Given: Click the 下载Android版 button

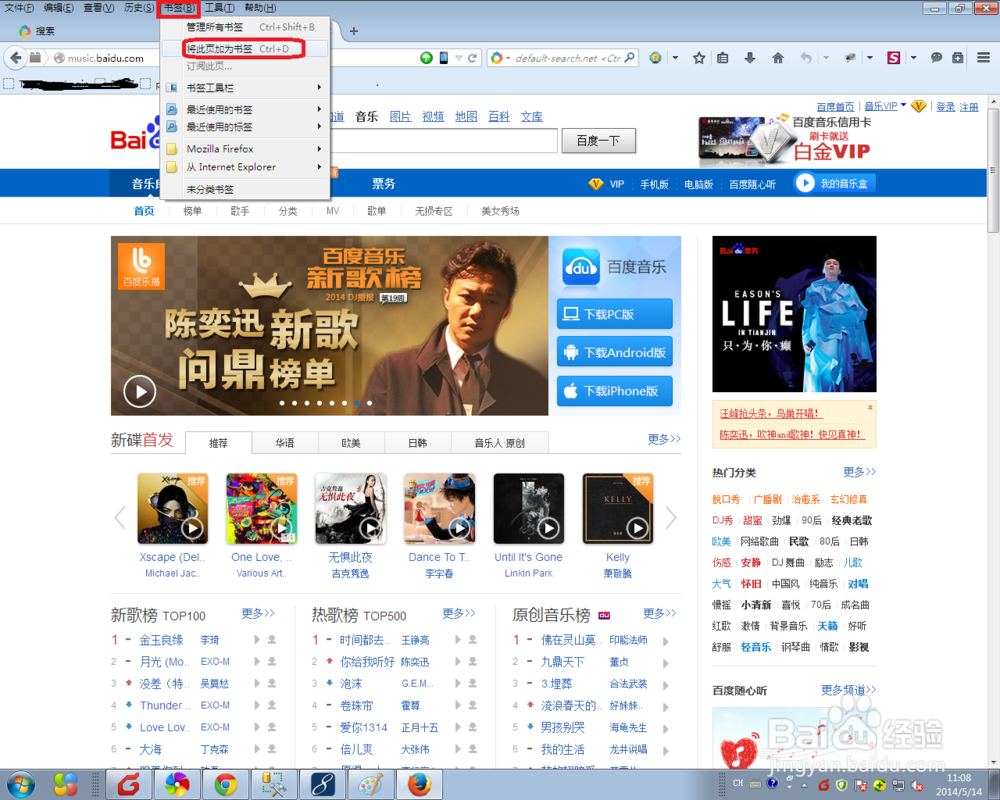Looking at the screenshot, I should pos(615,352).
